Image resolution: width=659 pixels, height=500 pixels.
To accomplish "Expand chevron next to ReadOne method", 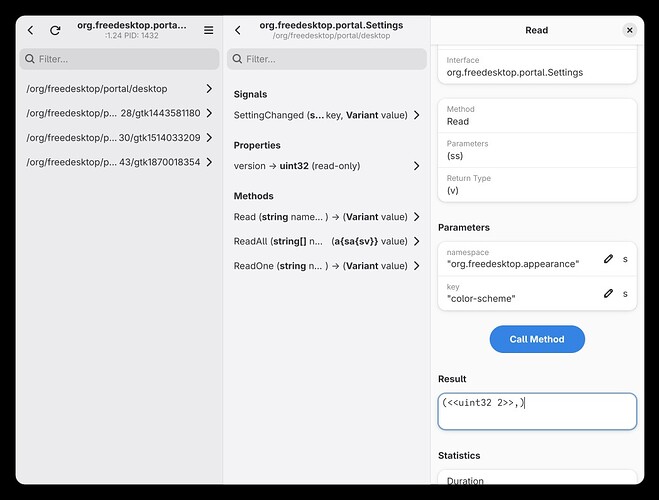I will (x=416, y=266).
